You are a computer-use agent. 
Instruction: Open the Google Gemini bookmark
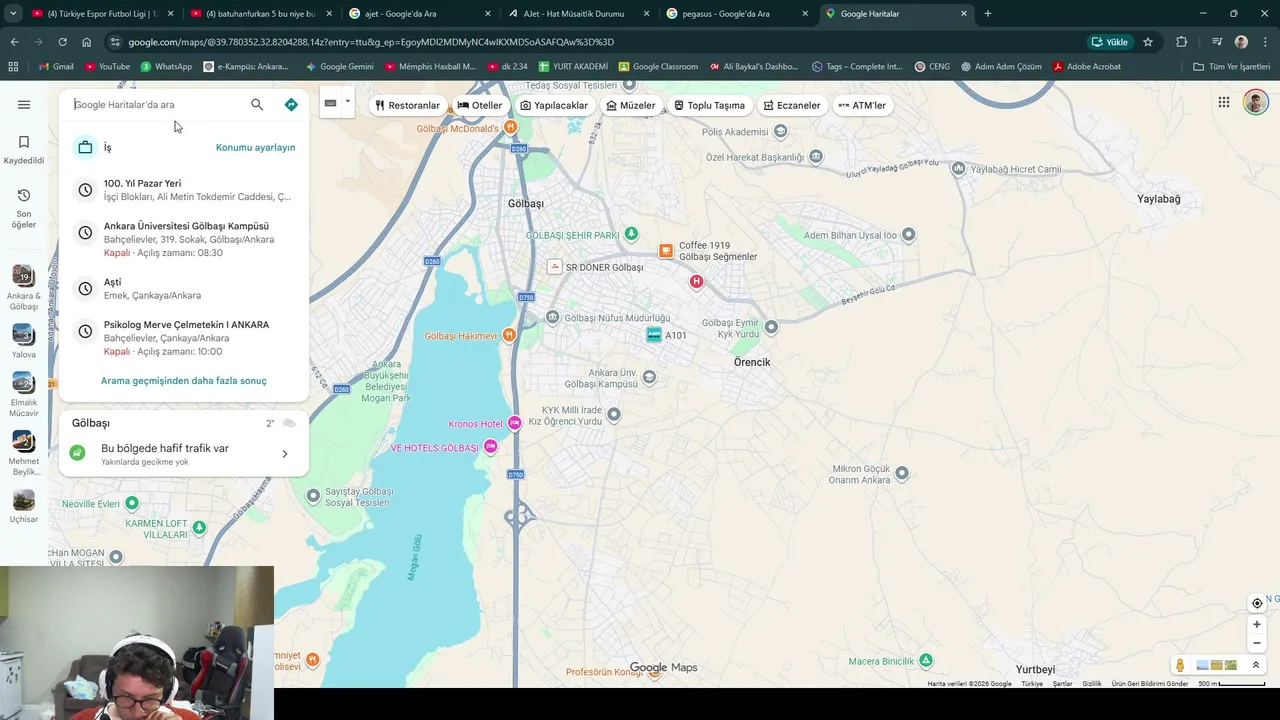(x=340, y=66)
